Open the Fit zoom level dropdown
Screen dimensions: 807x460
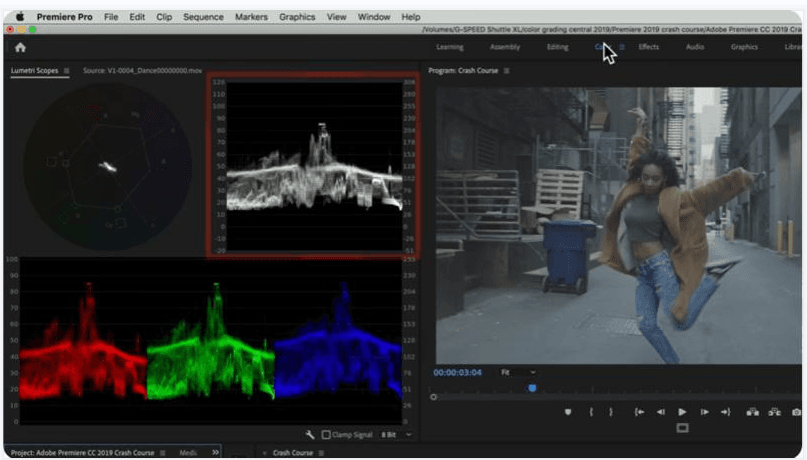(518, 372)
